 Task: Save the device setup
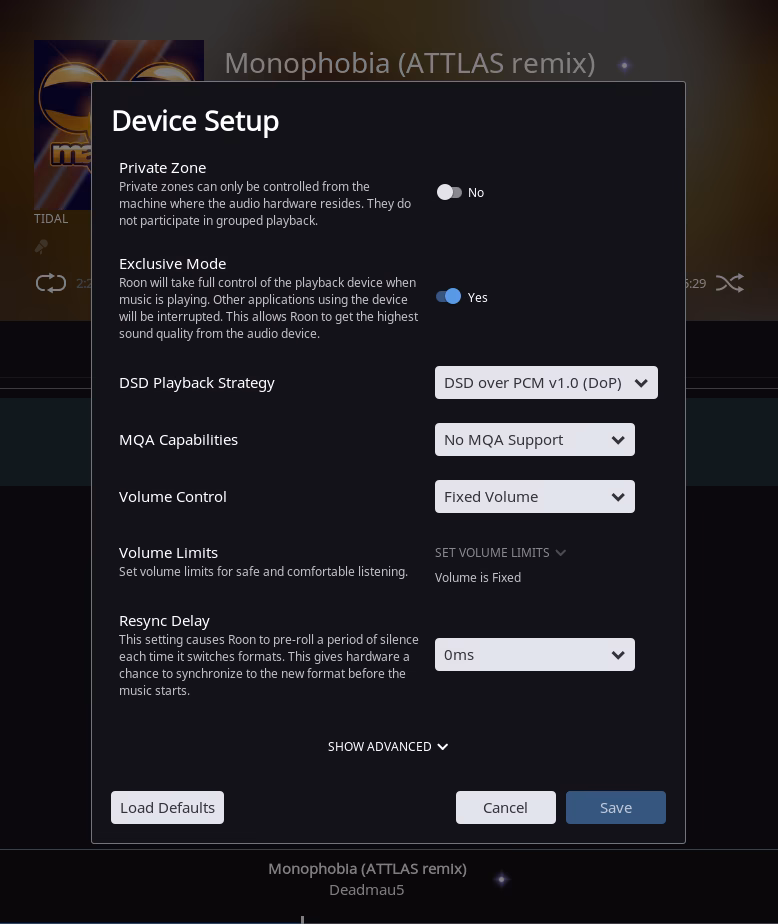pos(616,807)
